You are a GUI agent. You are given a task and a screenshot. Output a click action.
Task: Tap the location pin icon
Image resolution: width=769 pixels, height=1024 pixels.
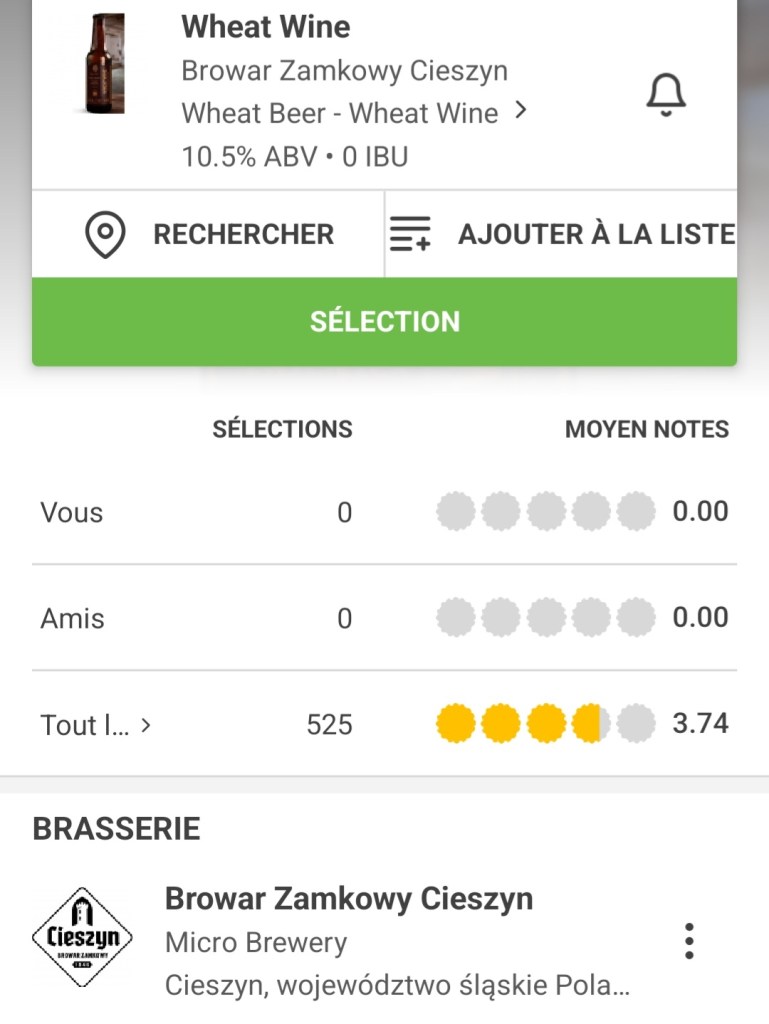click(x=105, y=235)
